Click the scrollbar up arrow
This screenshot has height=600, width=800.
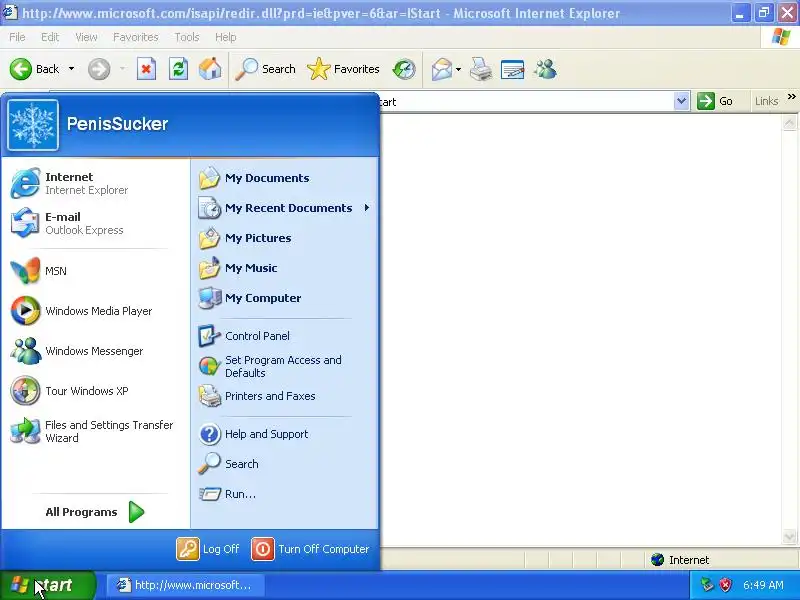point(789,123)
